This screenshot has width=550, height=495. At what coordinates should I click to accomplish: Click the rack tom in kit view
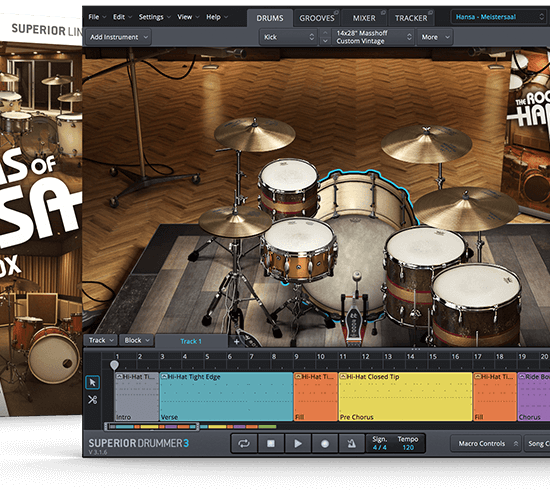[x=289, y=188]
